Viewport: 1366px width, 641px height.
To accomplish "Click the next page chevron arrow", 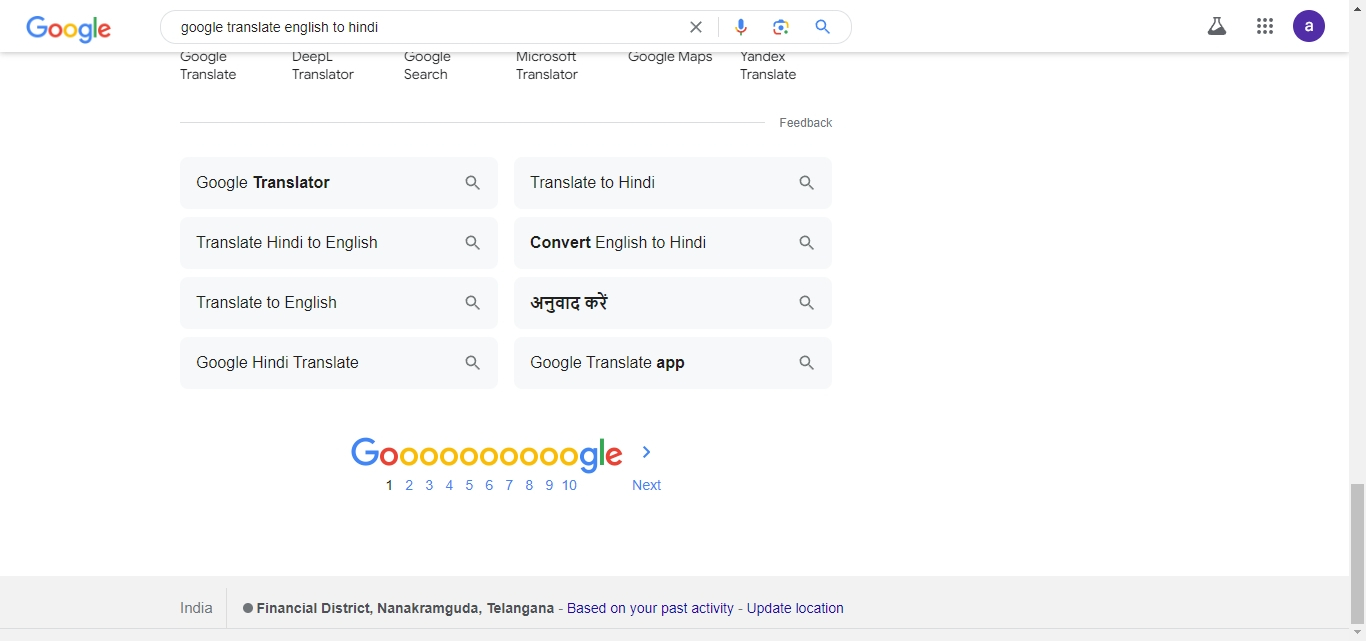I will point(647,452).
